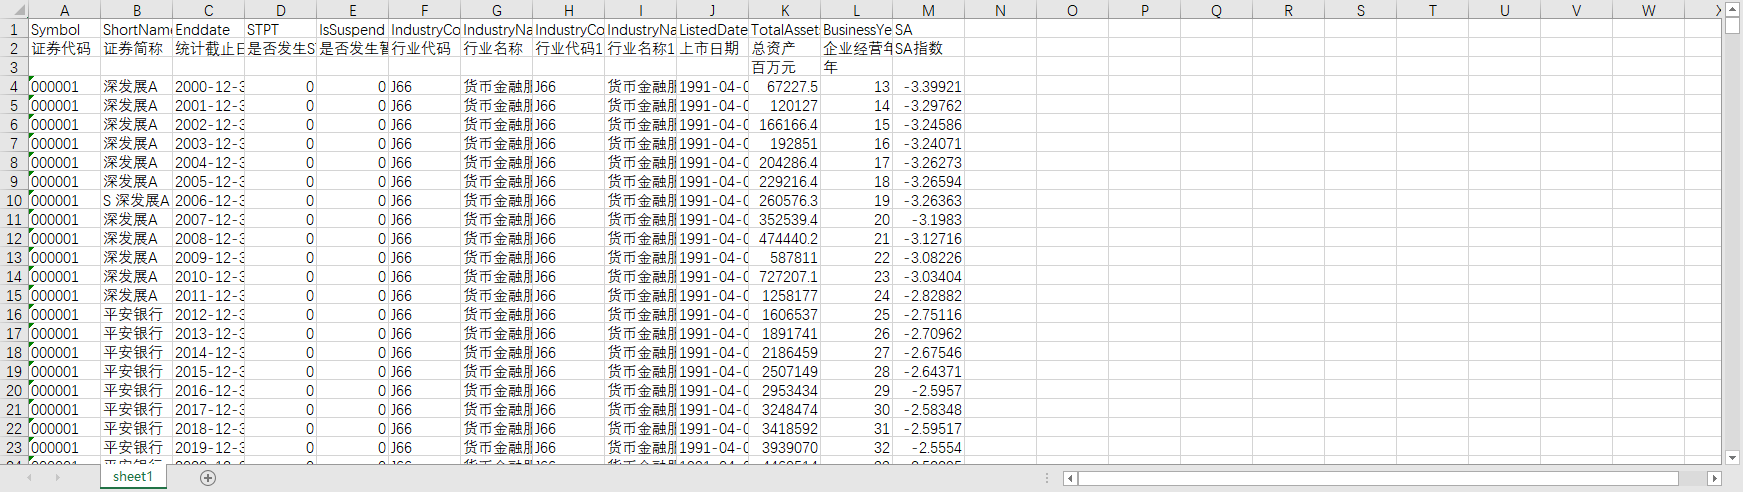Select the 'SA指数' cell
This screenshot has width=1743, height=492.
click(x=928, y=49)
